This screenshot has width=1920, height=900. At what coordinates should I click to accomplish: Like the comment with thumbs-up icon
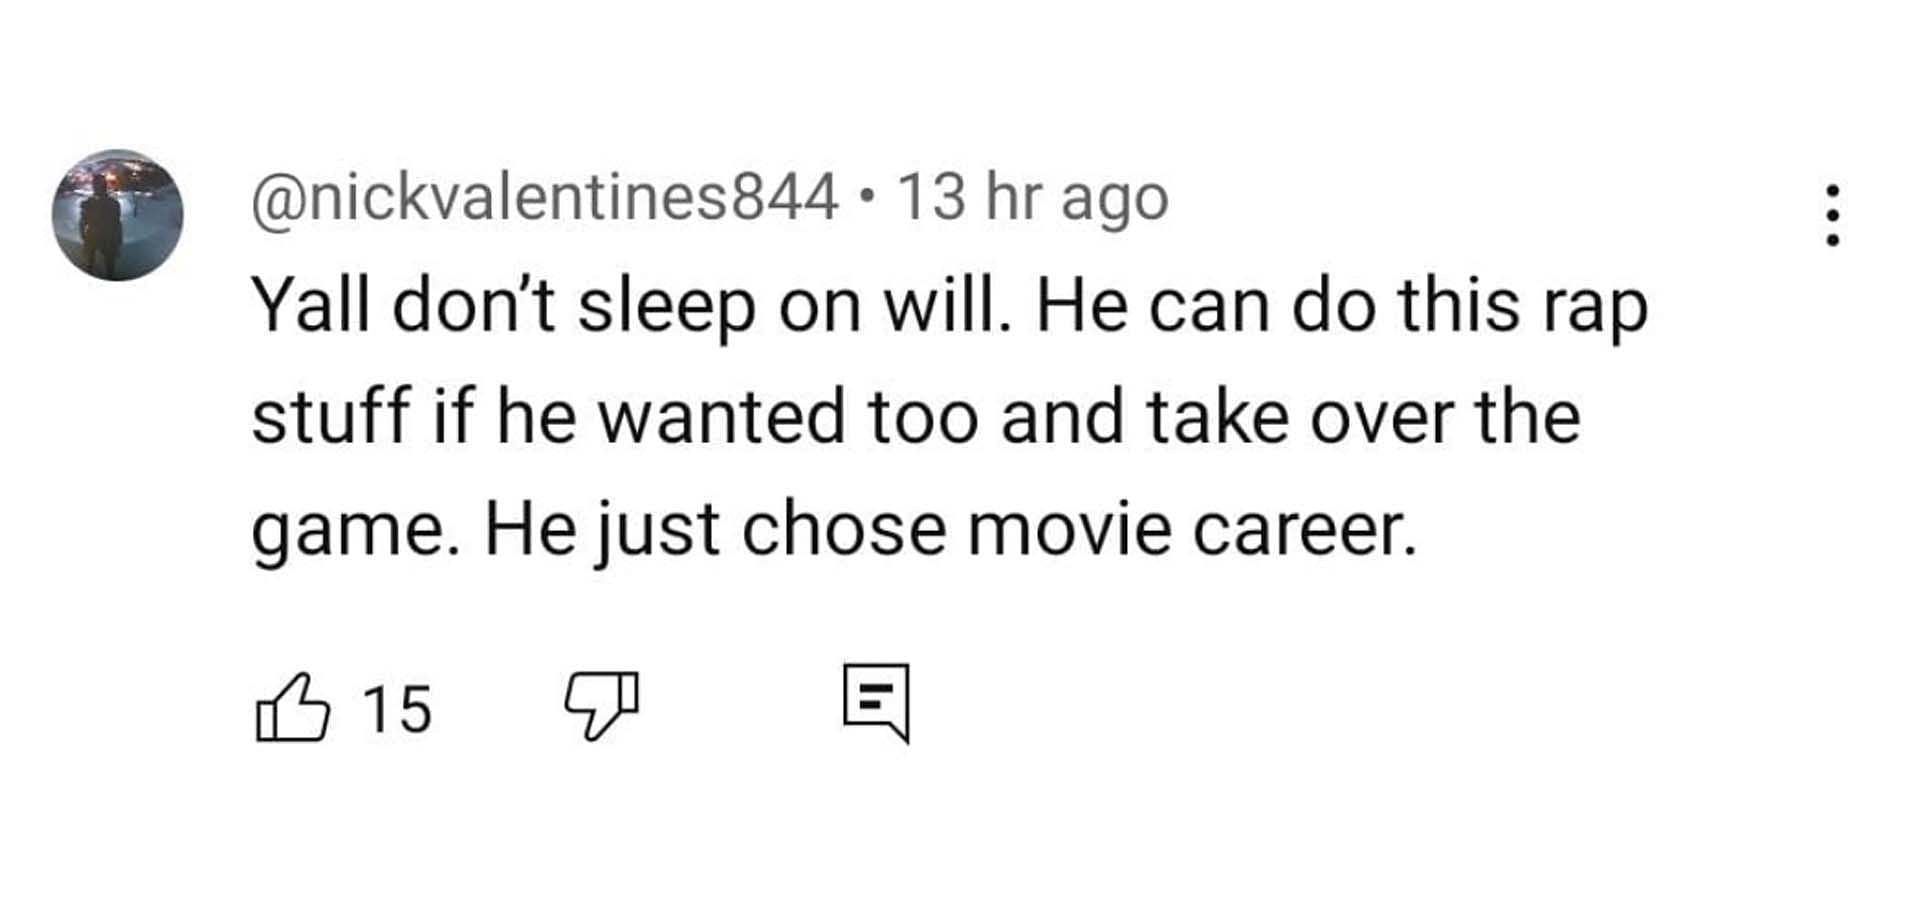click(x=292, y=708)
